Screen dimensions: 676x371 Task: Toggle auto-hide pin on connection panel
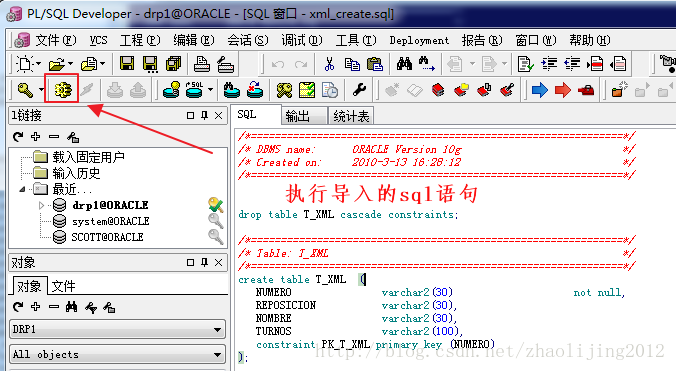coord(204,115)
